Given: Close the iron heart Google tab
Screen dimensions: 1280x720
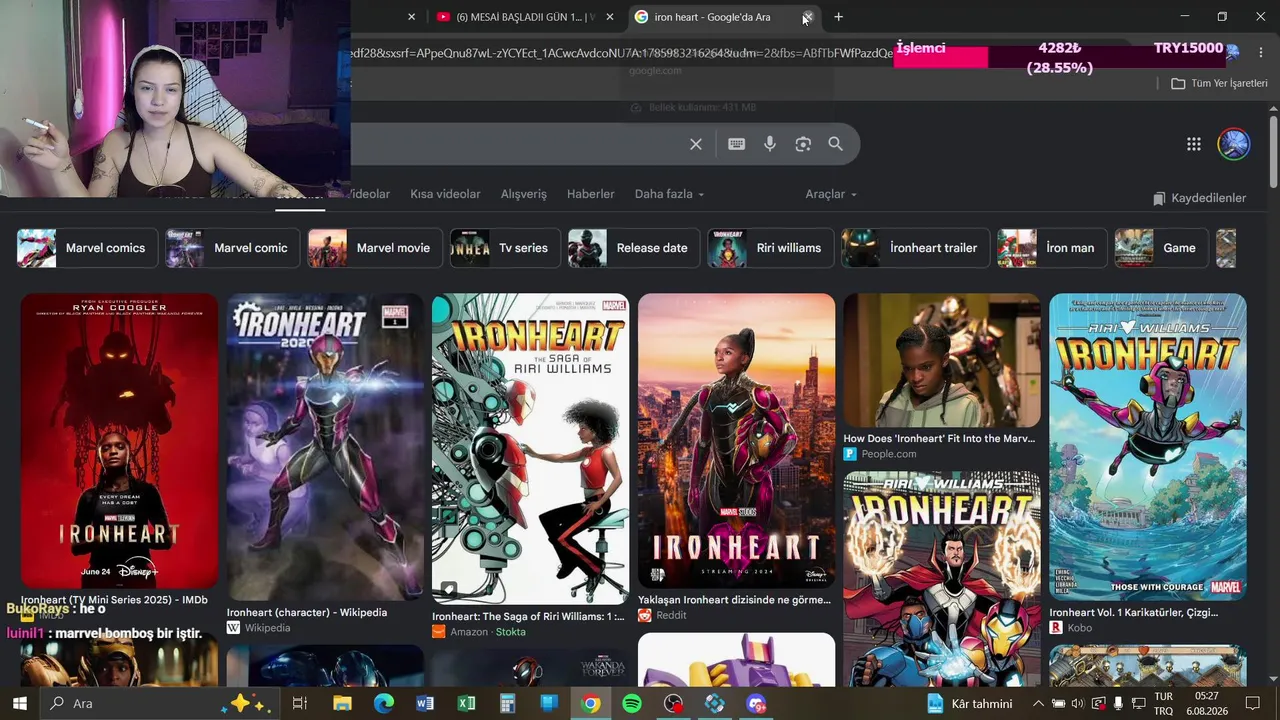Looking at the screenshot, I should point(807,17).
